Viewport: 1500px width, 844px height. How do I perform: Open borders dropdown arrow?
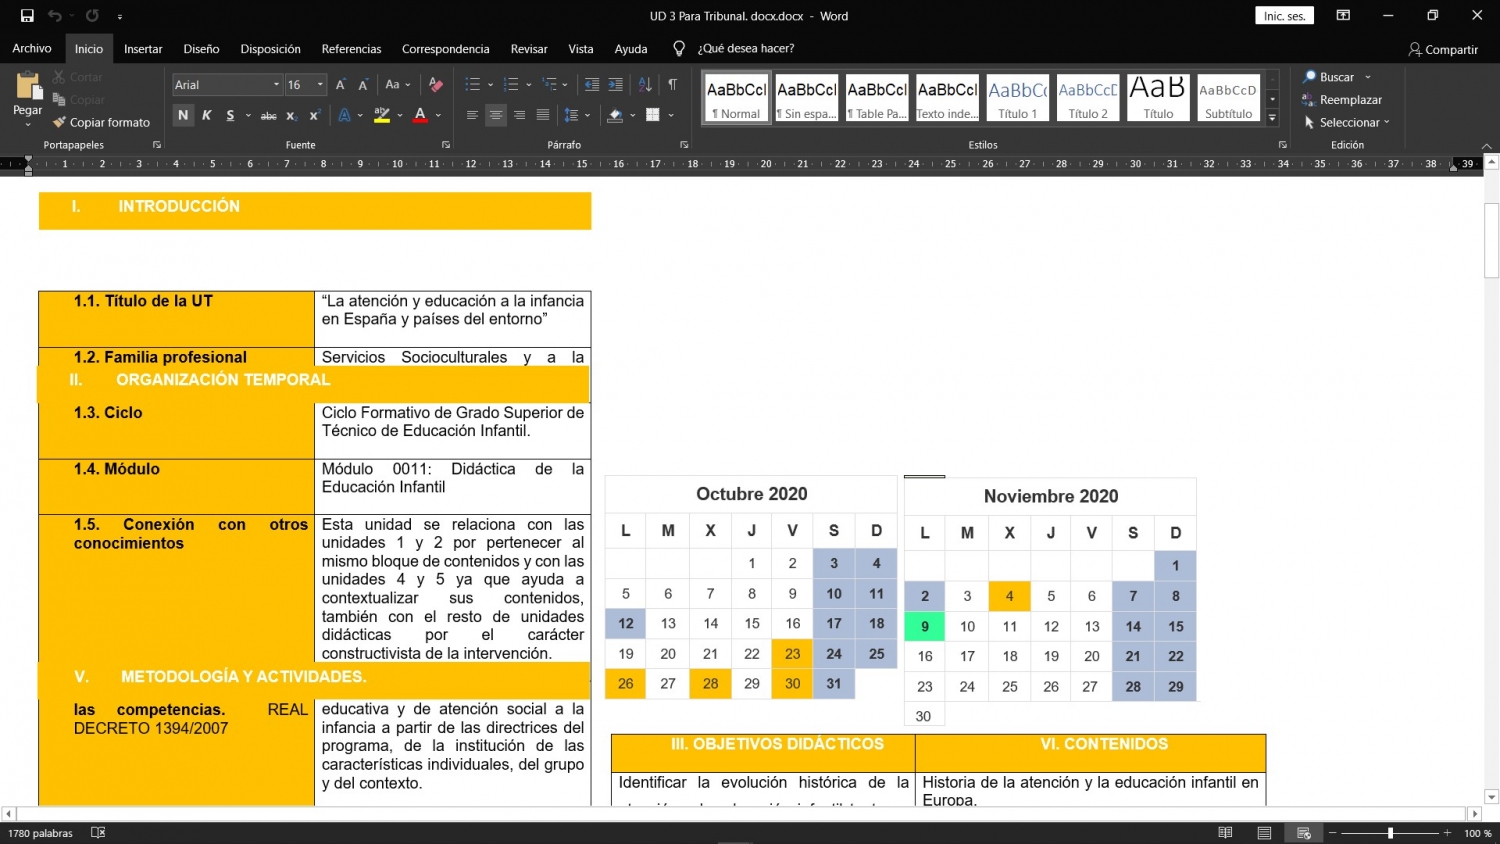(671, 116)
